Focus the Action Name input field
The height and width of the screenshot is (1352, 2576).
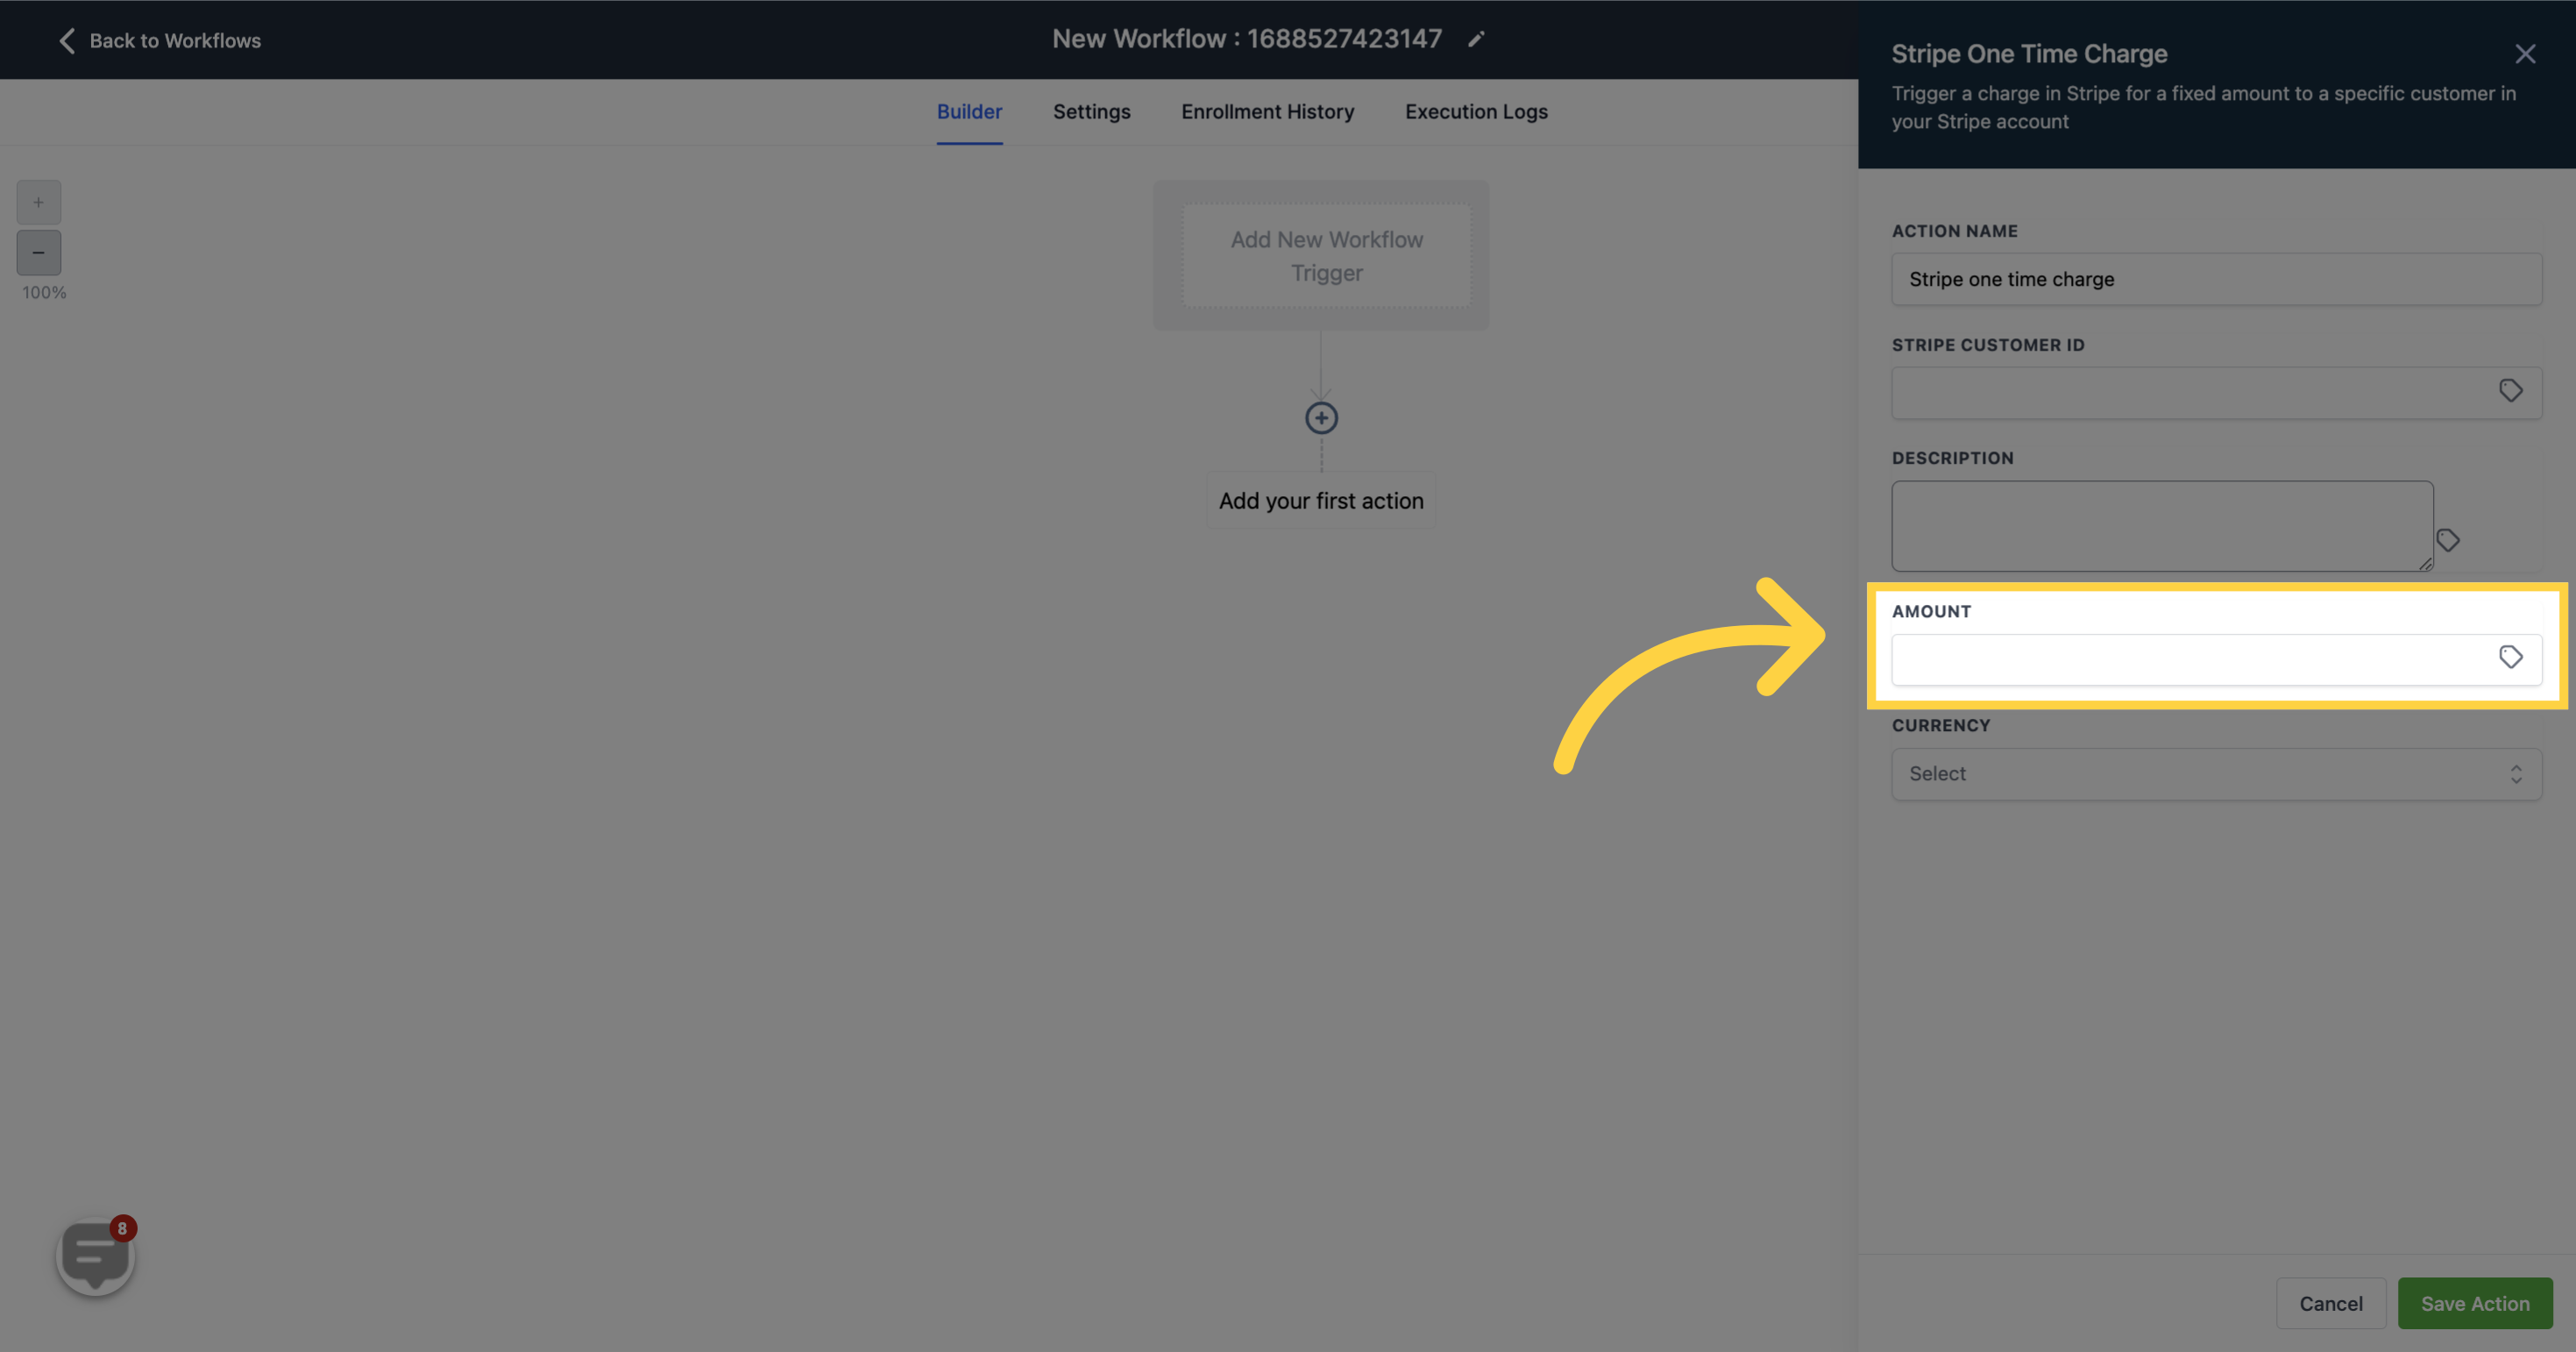click(2216, 279)
